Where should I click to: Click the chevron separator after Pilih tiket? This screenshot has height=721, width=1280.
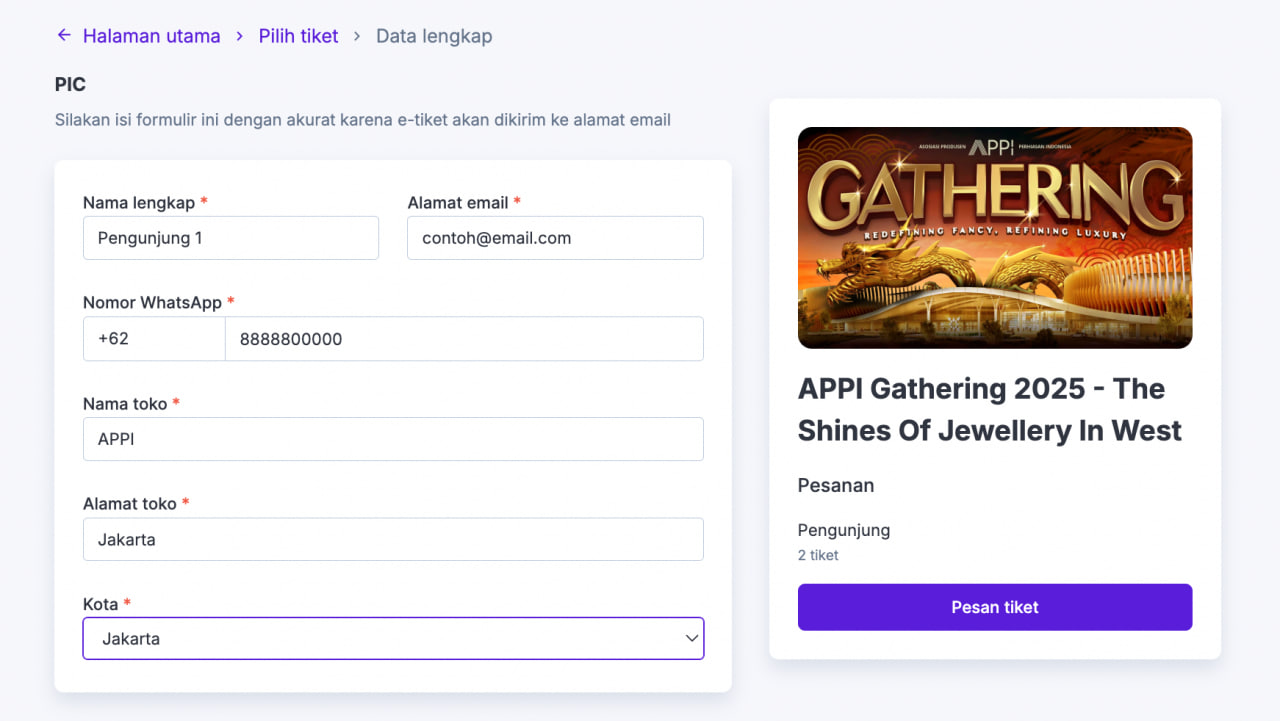tap(357, 36)
